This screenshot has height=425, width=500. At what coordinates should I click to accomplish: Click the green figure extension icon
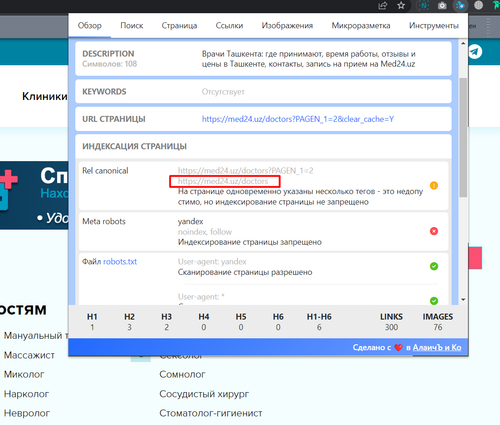[496, 5]
